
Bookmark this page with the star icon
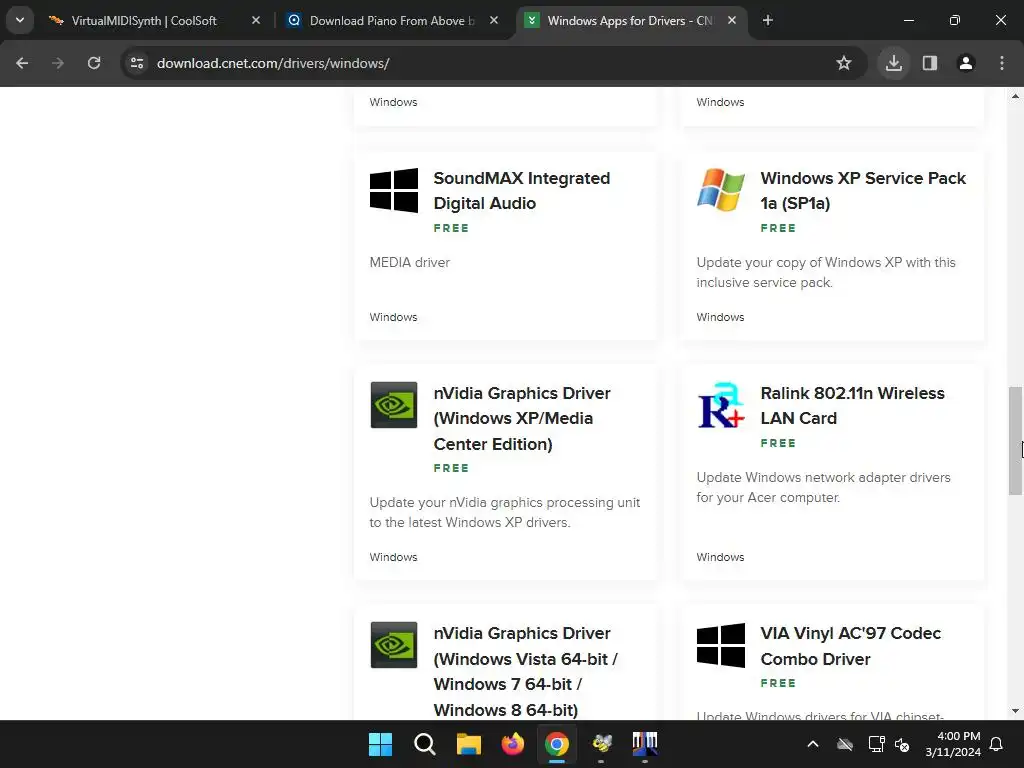coord(844,63)
